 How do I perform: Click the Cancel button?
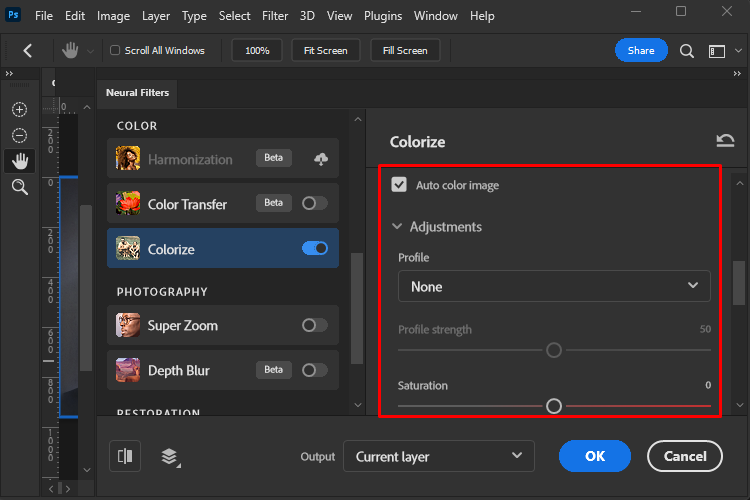(x=685, y=456)
